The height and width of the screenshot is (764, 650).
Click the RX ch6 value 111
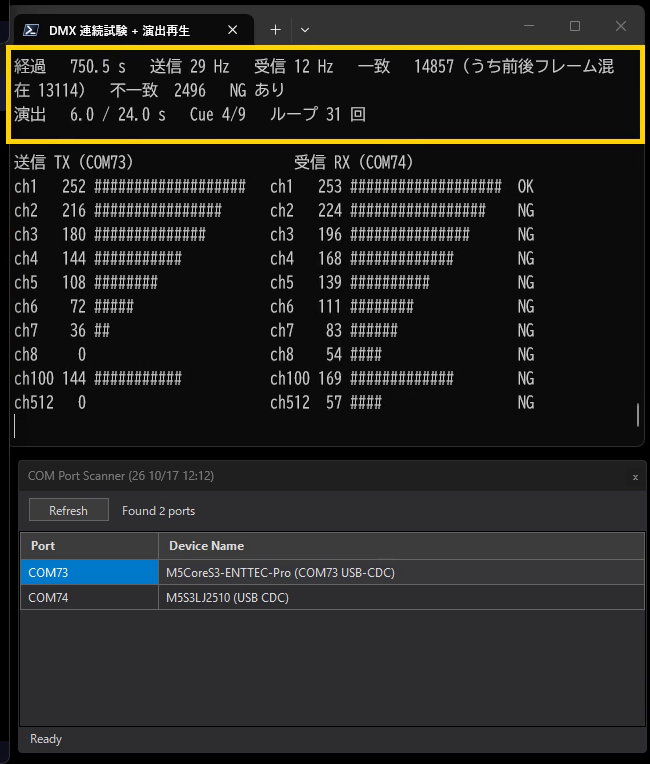pos(330,306)
